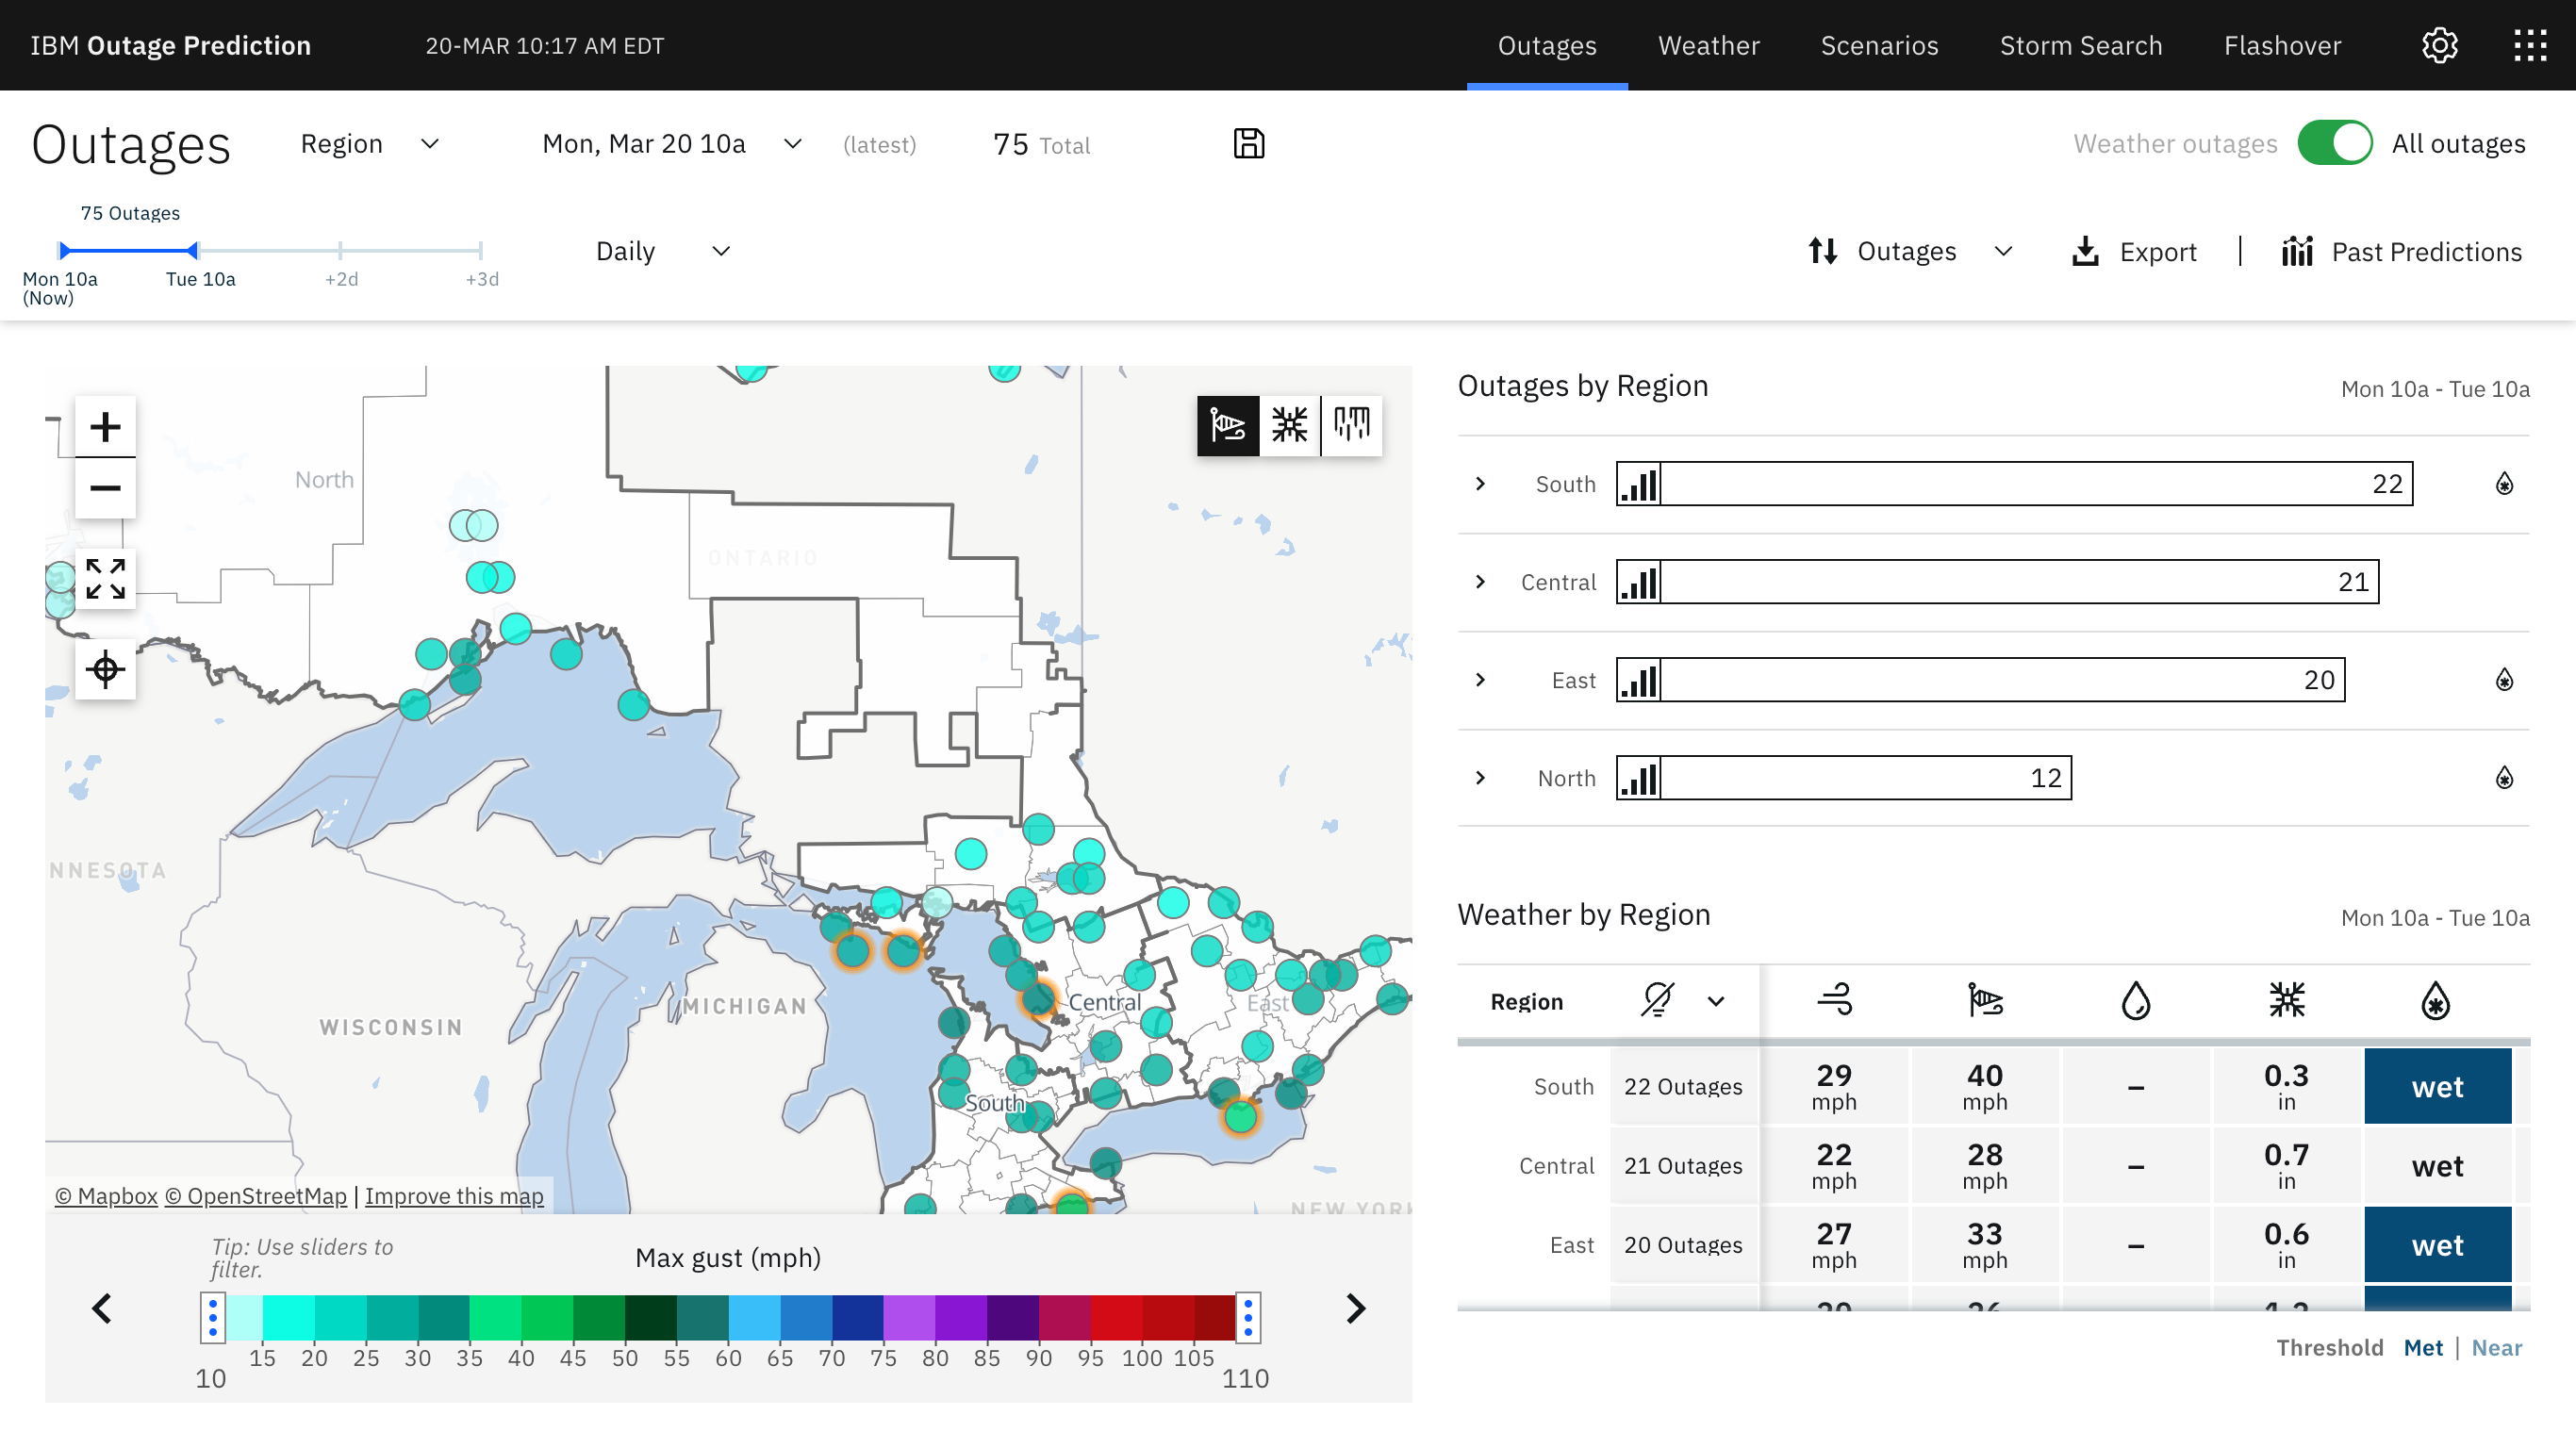Select the wind gust layer icon on the map
Viewport: 2576px width, 1448px height.
(1228, 425)
